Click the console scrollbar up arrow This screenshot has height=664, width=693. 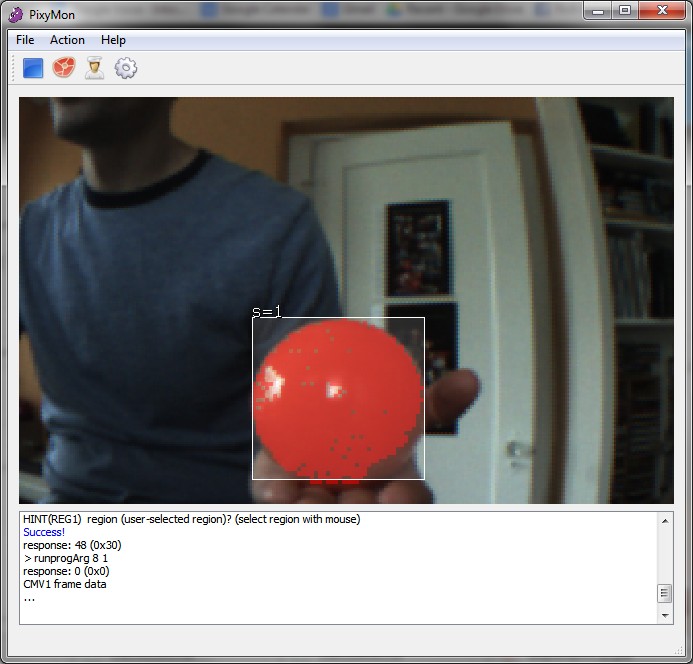point(664,520)
